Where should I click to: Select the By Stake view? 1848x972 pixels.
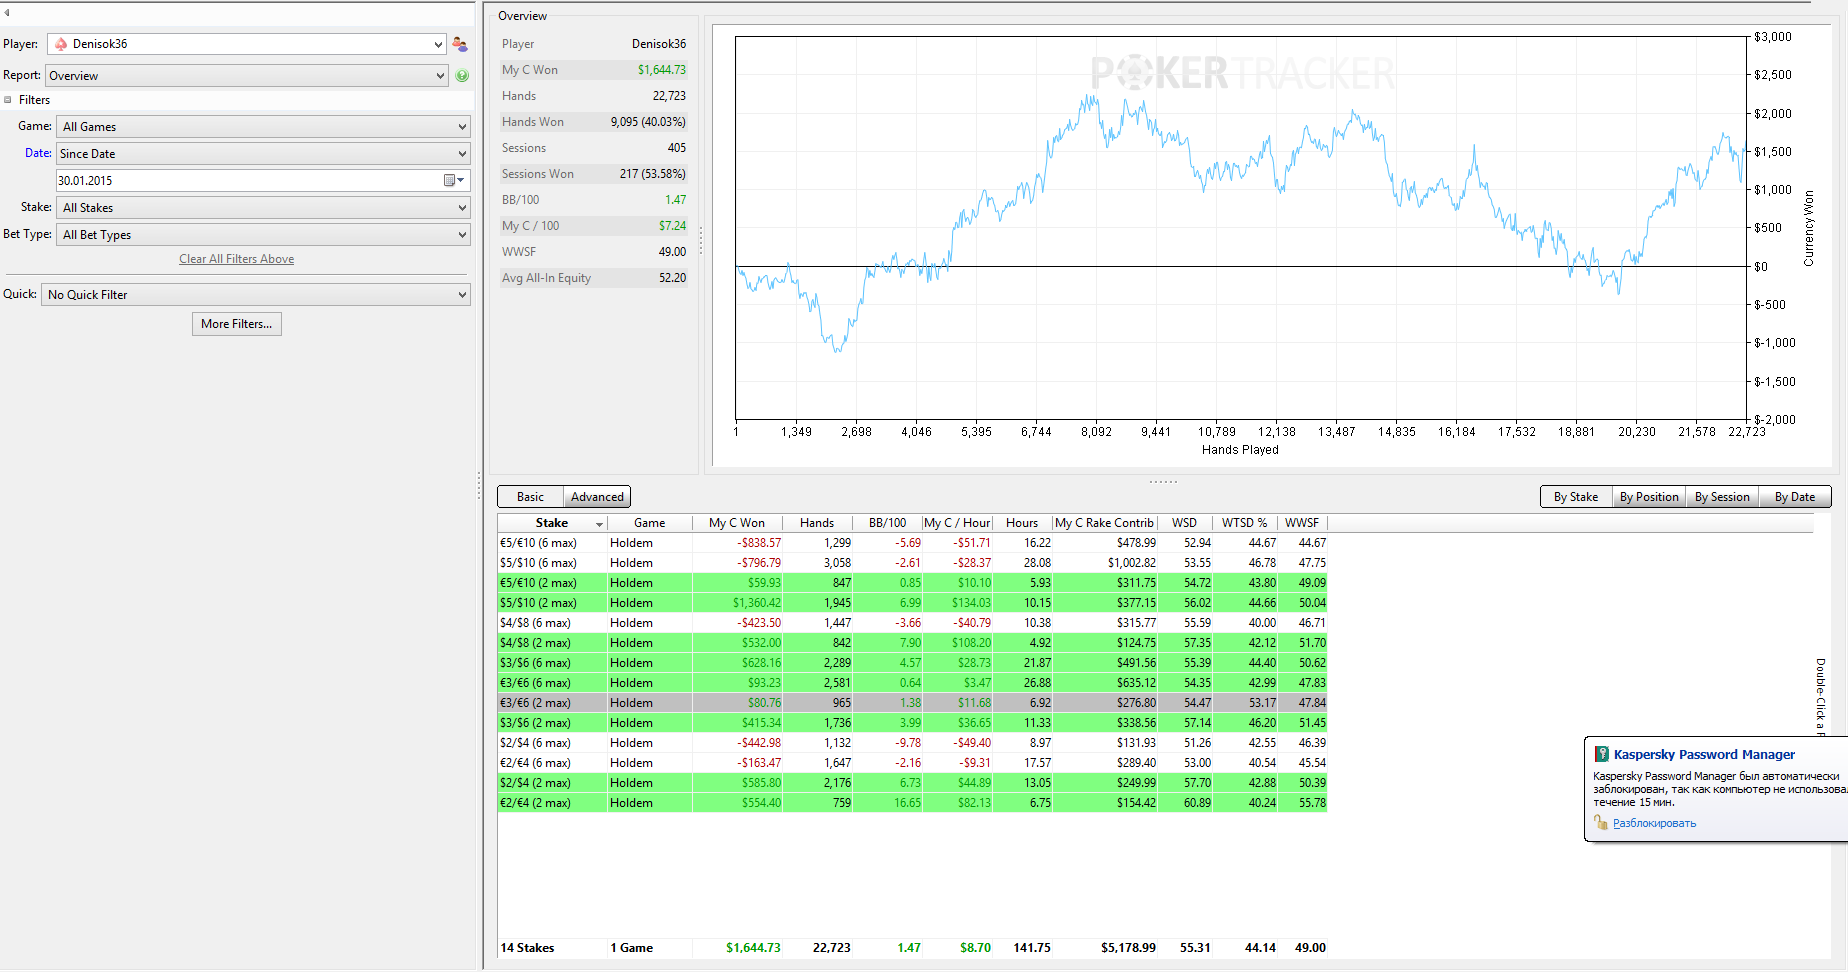coord(1576,497)
